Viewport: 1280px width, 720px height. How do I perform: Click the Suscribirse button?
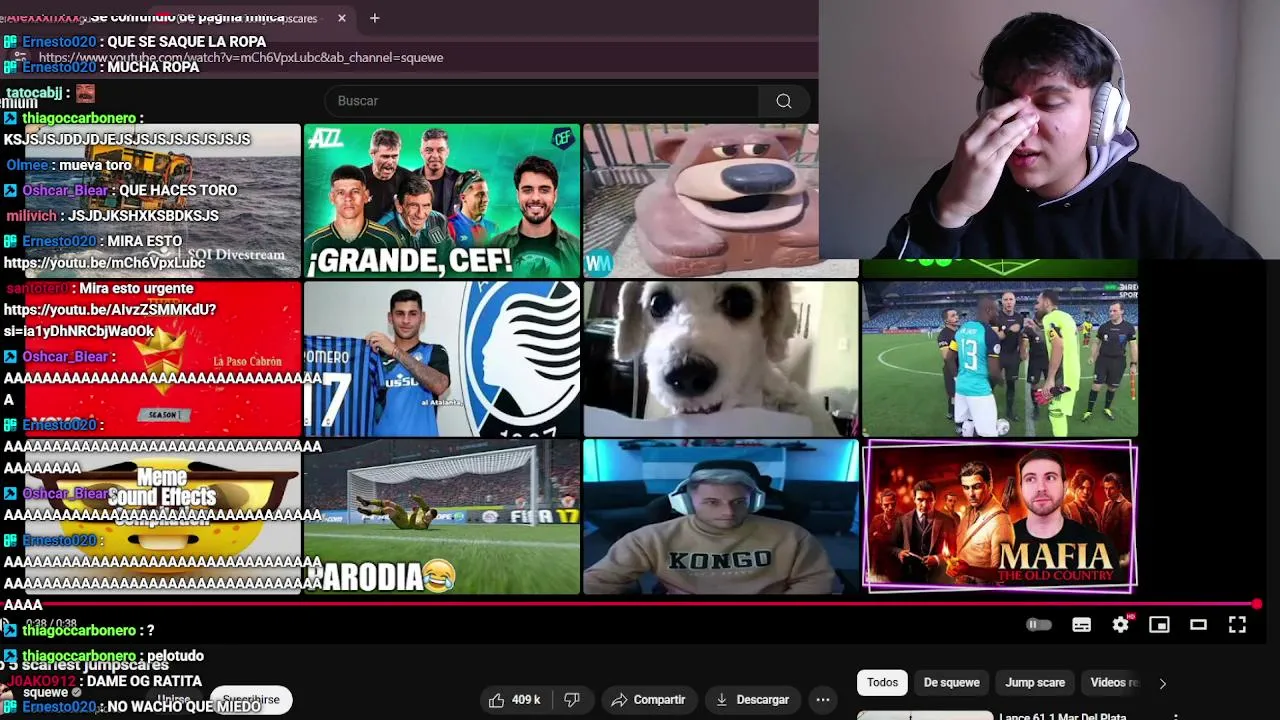click(x=251, y=700)
